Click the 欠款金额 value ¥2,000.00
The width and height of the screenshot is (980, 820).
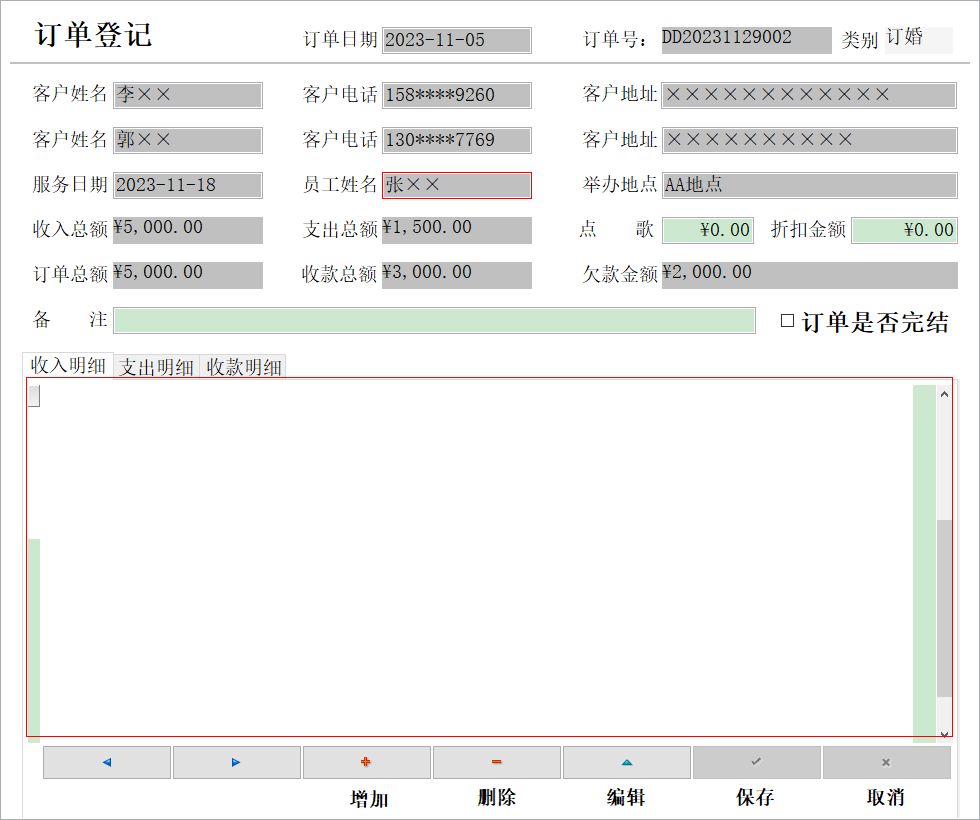tap(809, 275)
